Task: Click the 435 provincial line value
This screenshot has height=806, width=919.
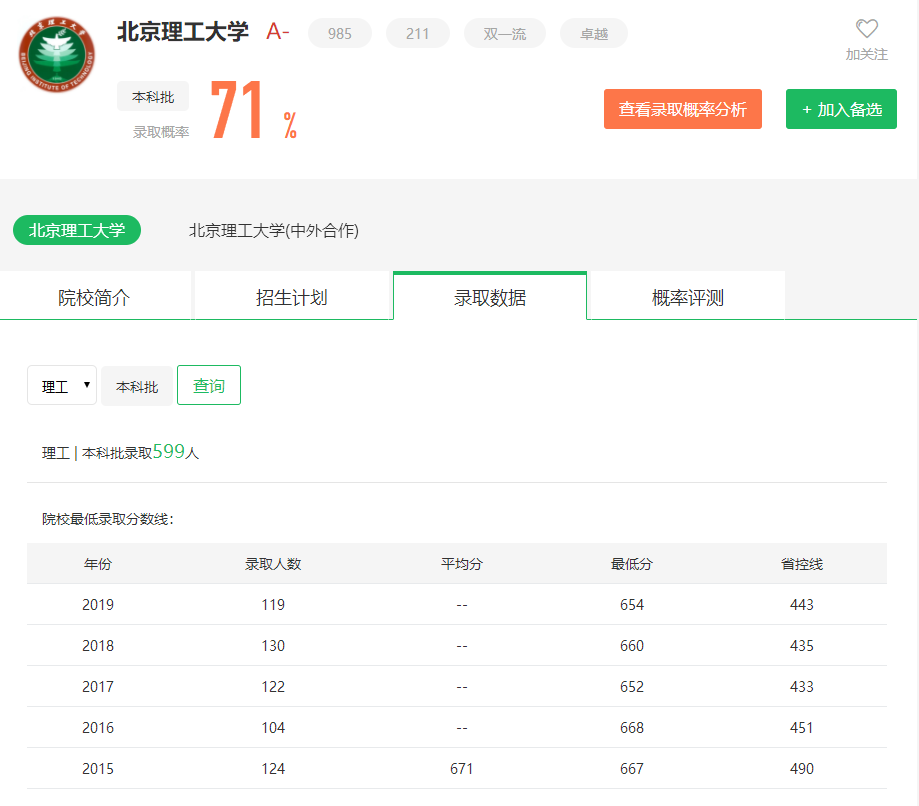Action: click(802, 645)
